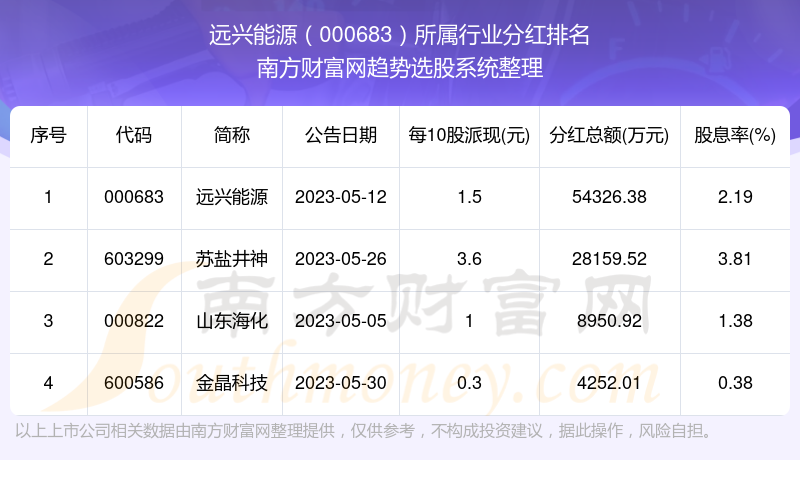Click stock code 600586

click(134, 383)
